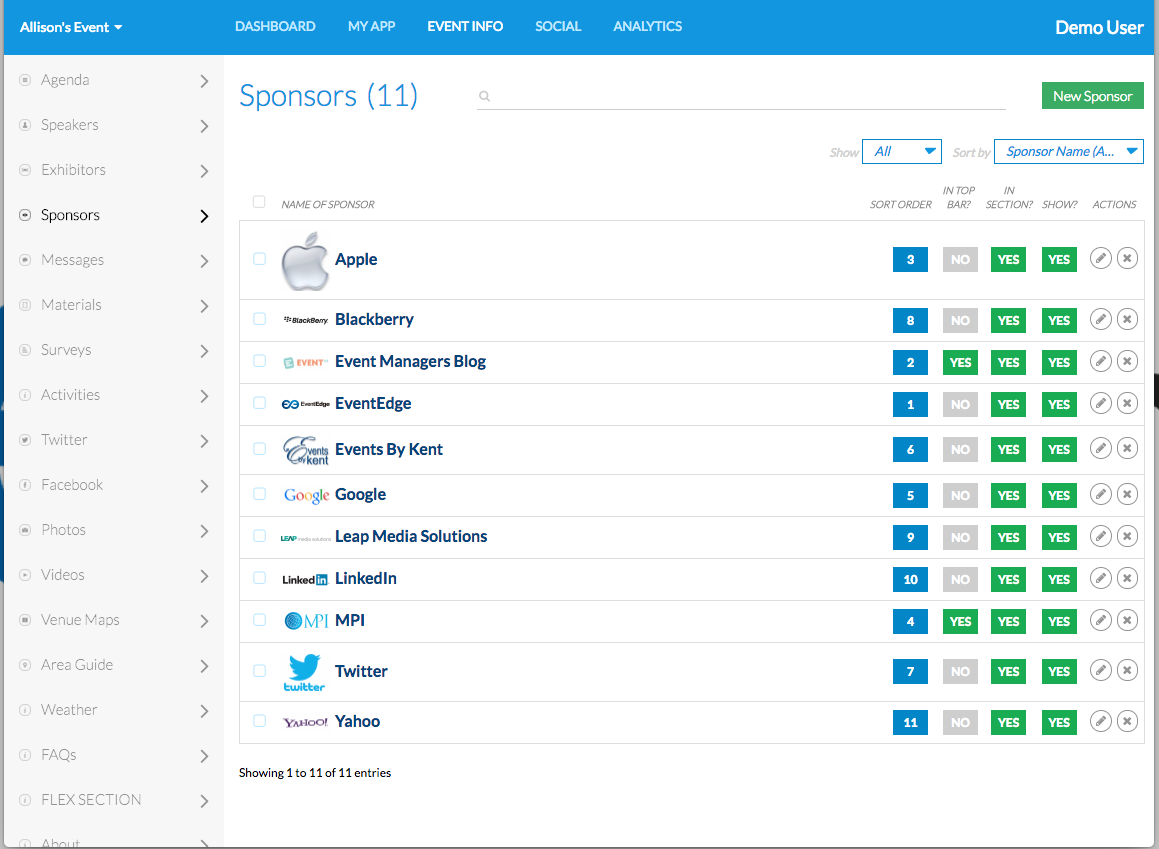Delete the Blackberry sponsor with X icon
Screen dimensions: 1159x849
[x=1127, y=319]
